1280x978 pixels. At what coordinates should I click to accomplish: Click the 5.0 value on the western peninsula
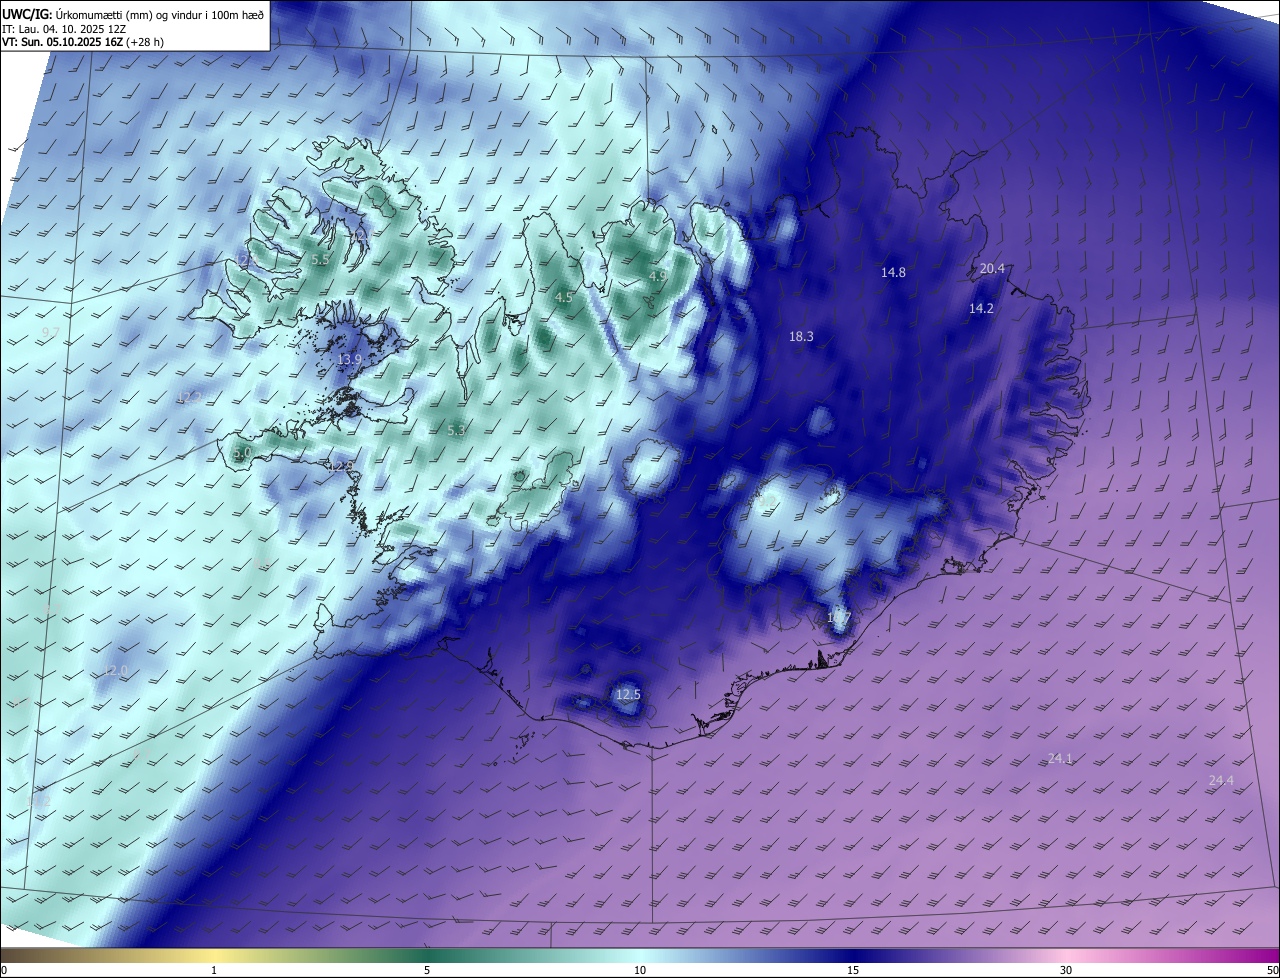tap(242, 453)
